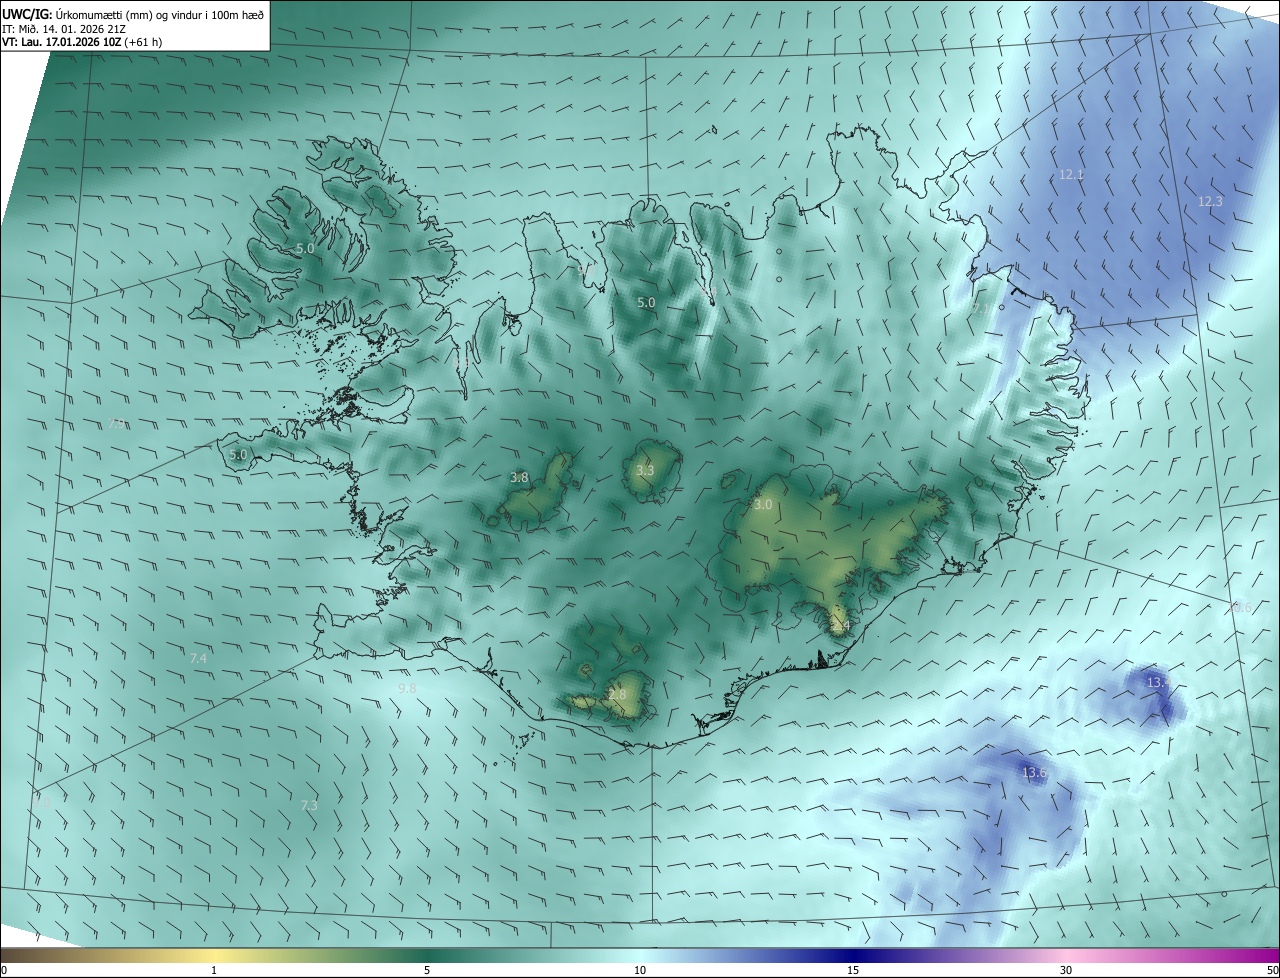Click the 10 tick on the colour scale
The image size is (1280, 978).
pyautogui.click(x=640, y=970)
